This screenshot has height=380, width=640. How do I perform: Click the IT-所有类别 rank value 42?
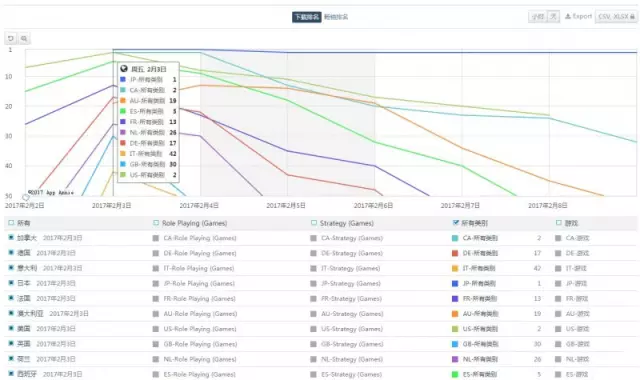(x=537, y=268)
